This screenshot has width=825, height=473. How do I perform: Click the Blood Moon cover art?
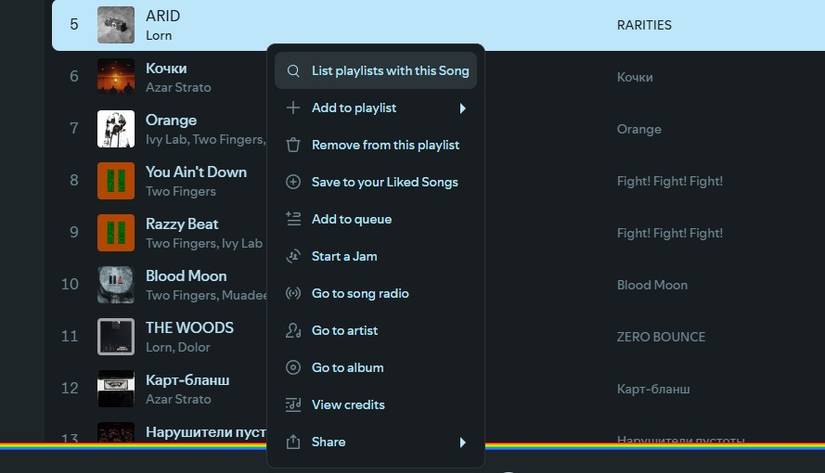(x=116, y=285)
